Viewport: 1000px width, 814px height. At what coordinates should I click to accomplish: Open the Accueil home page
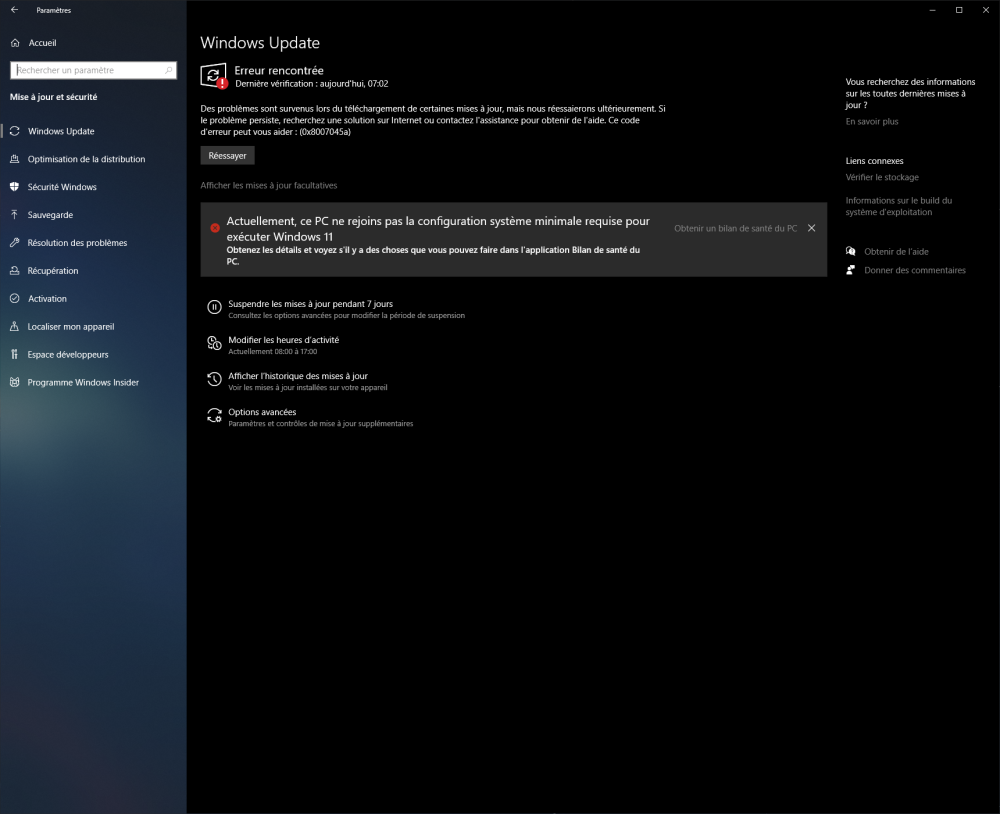click(x=42, y=43)
